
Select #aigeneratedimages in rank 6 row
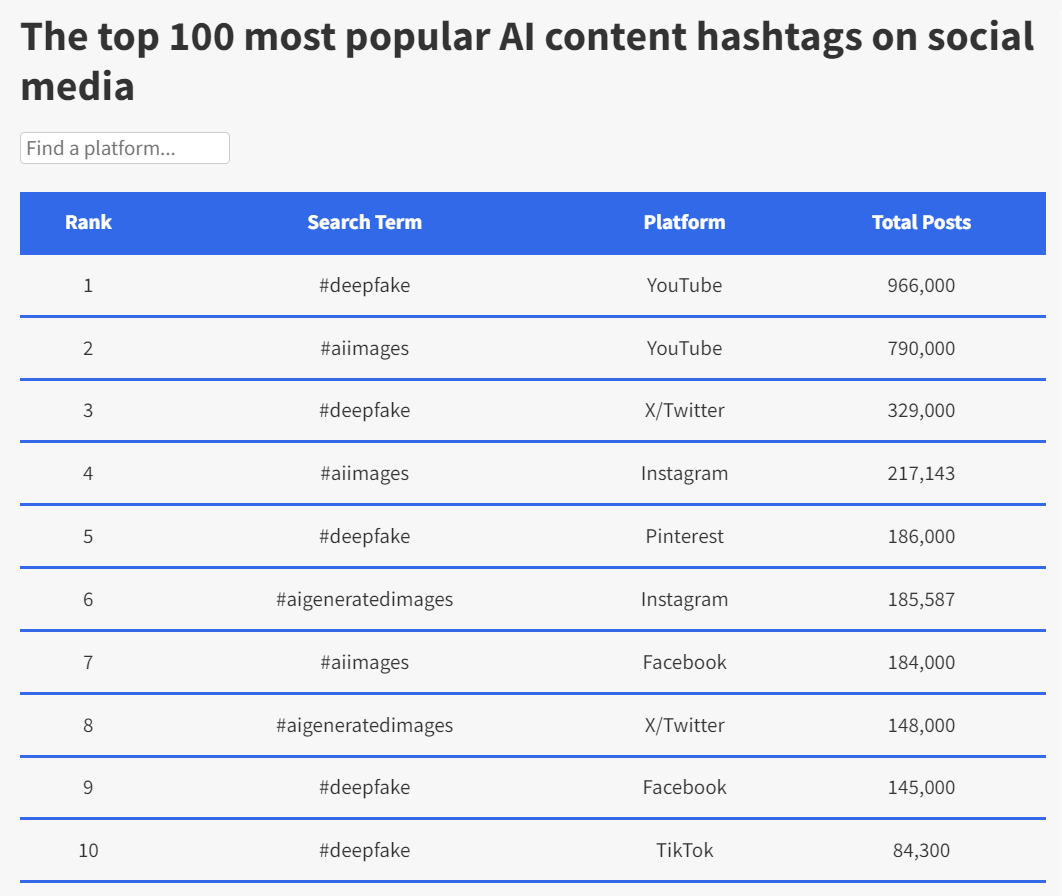coord(364,599)
